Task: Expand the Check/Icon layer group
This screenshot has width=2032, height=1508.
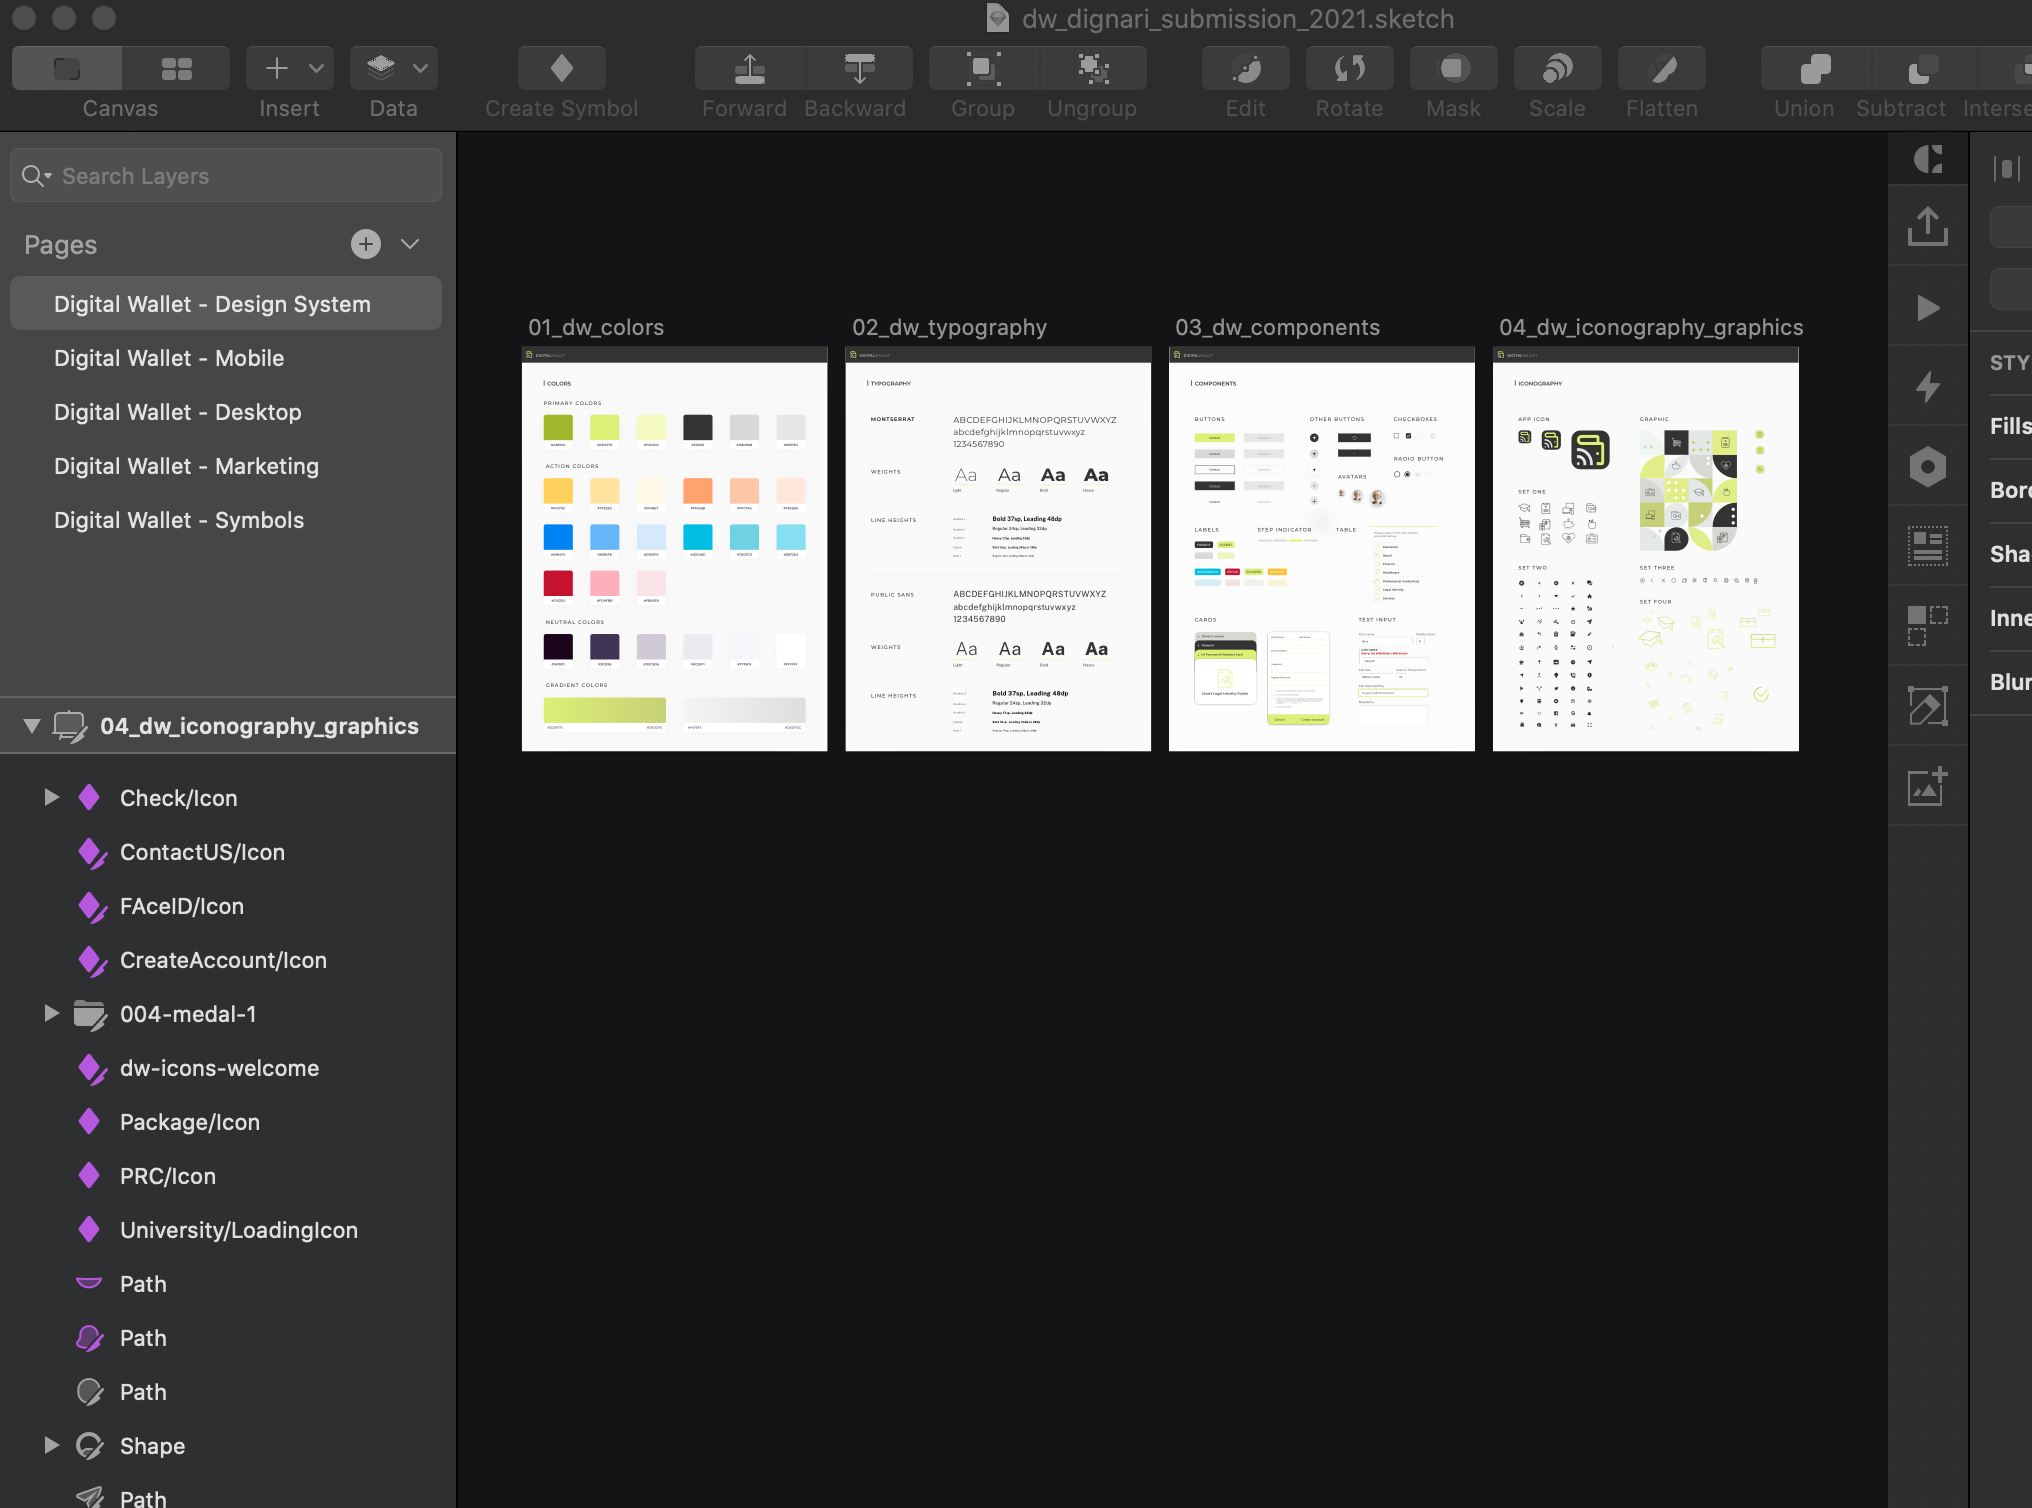Action: [x=49, y=798]
